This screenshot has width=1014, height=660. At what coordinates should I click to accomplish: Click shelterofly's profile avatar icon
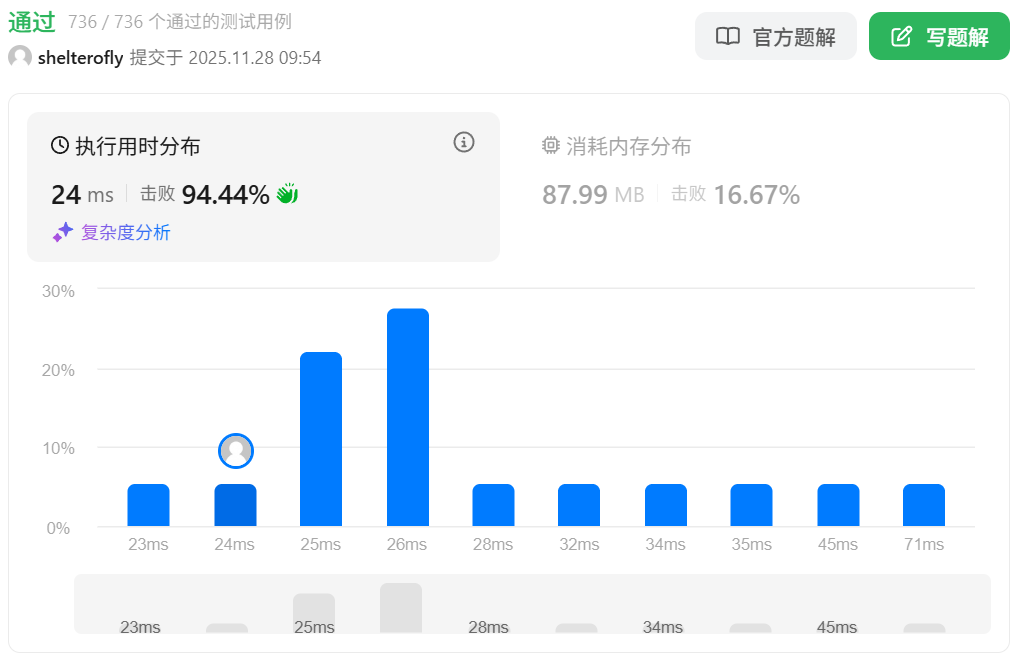(x=20, y=57)
